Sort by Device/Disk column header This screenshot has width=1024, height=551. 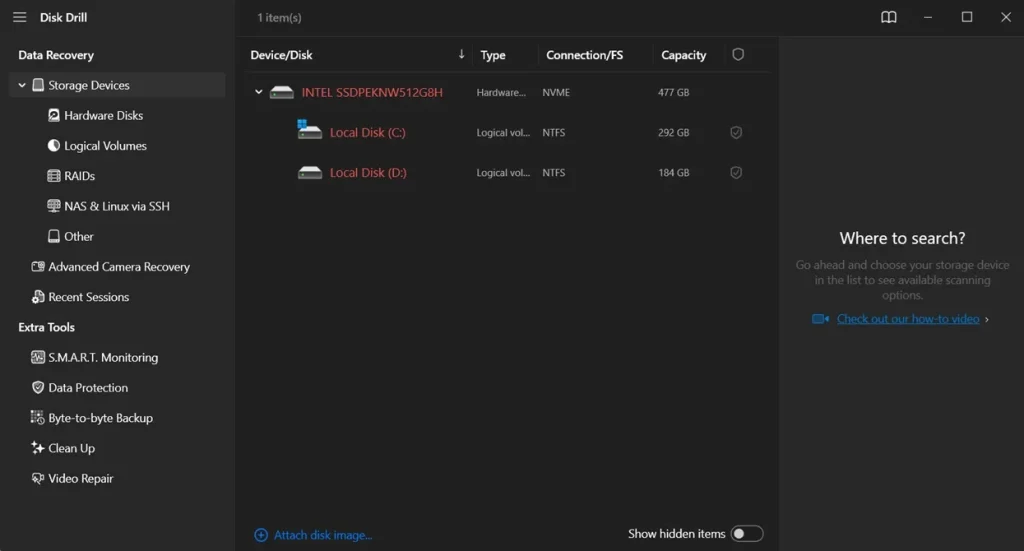pos(281,55)
